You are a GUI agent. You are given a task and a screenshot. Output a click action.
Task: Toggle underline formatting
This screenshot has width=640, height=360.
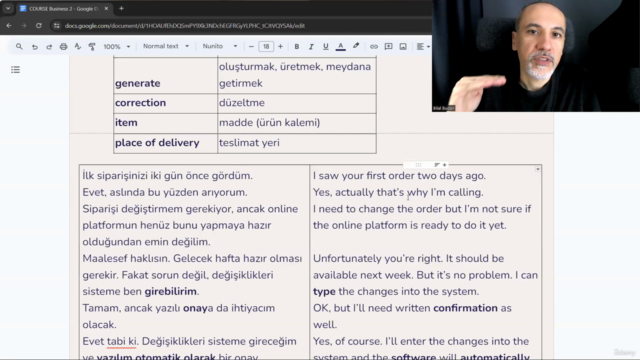click(325, 47)
